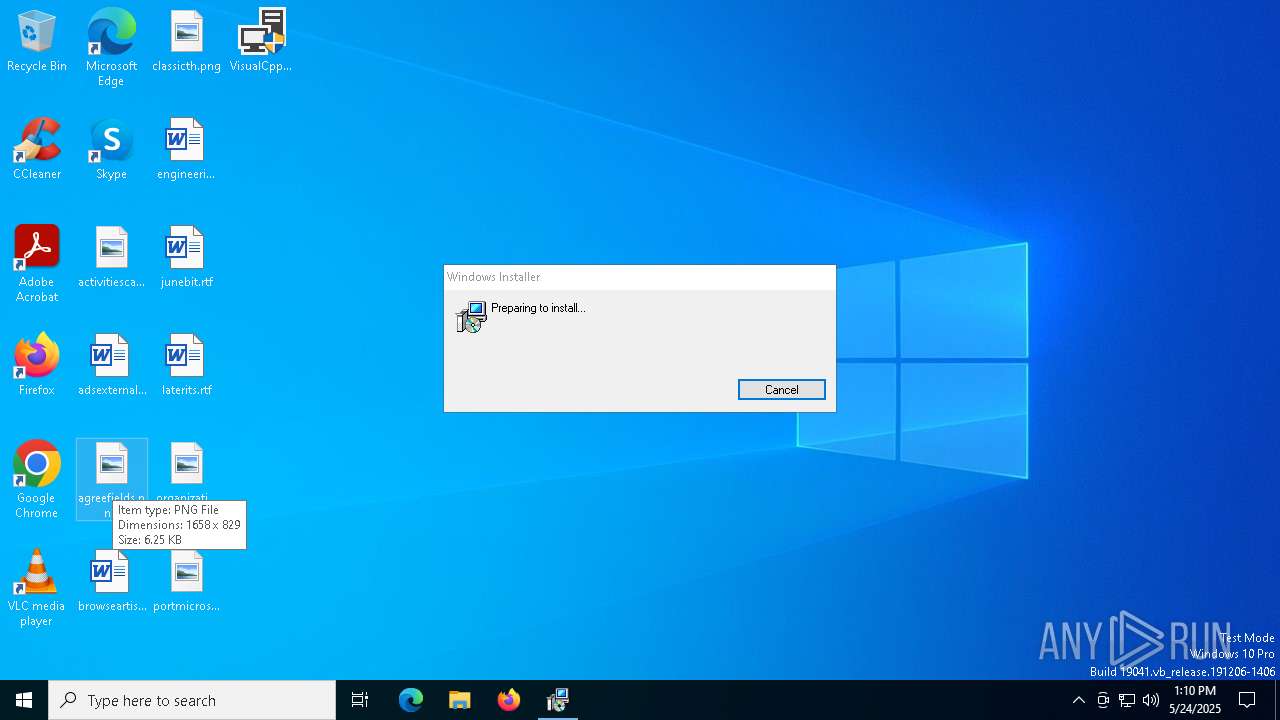Select the VisualCpp installer desktop icon
This screenshot has width=1280, height=720.
coord(261,42)
